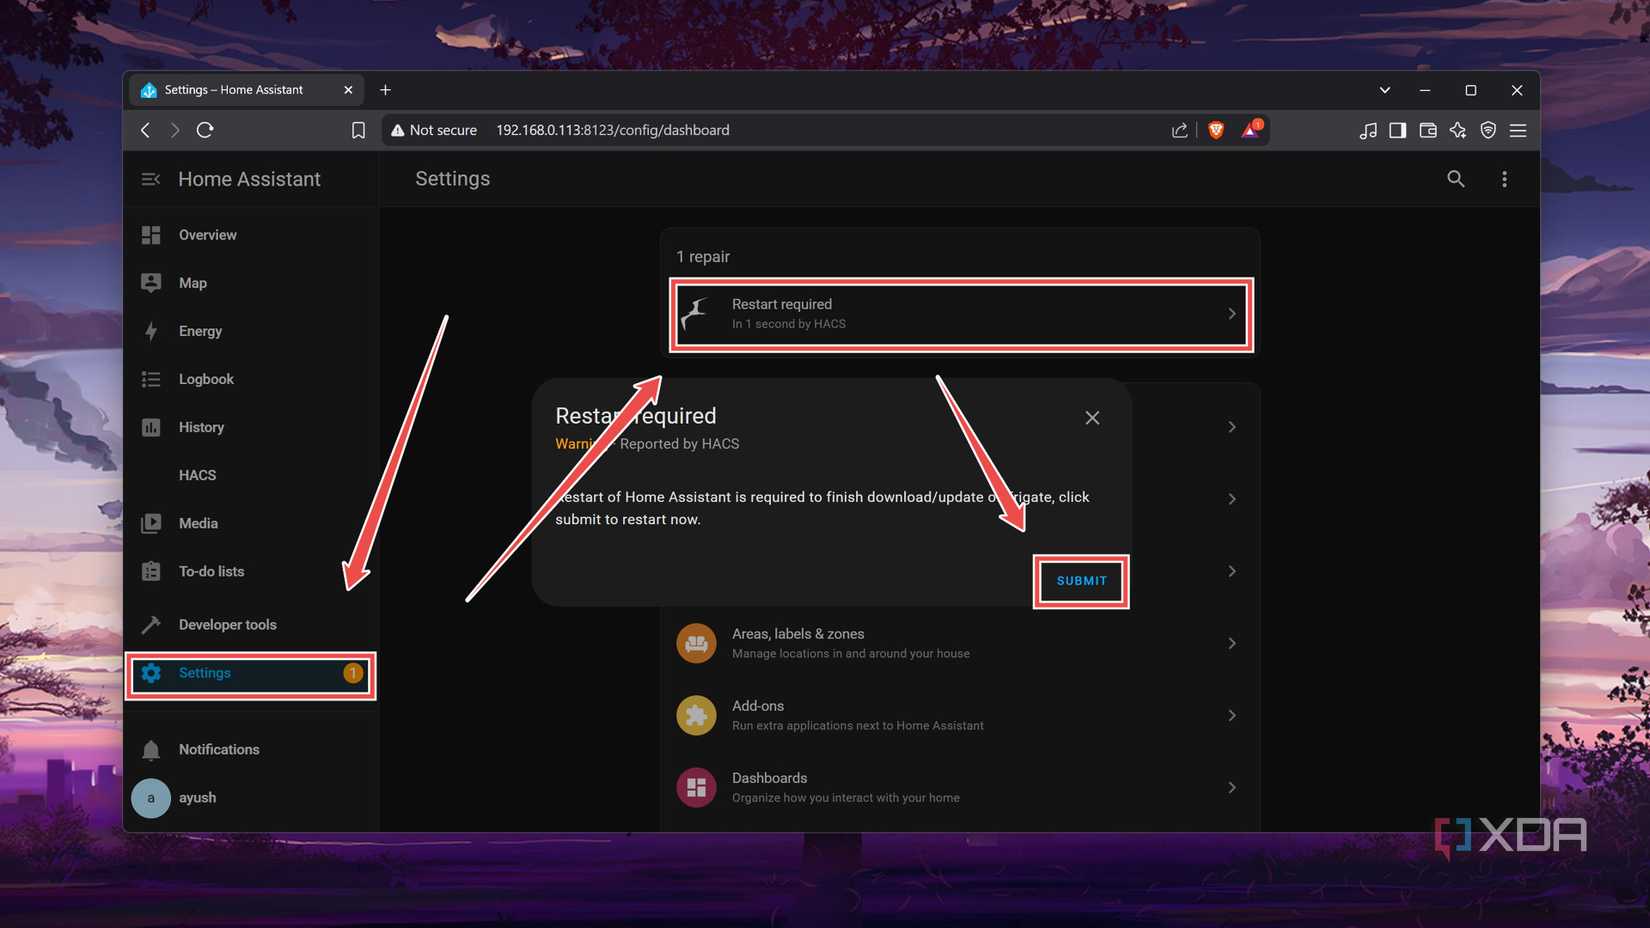
Task: Open the ayush user profile
Action: (197, 797)
